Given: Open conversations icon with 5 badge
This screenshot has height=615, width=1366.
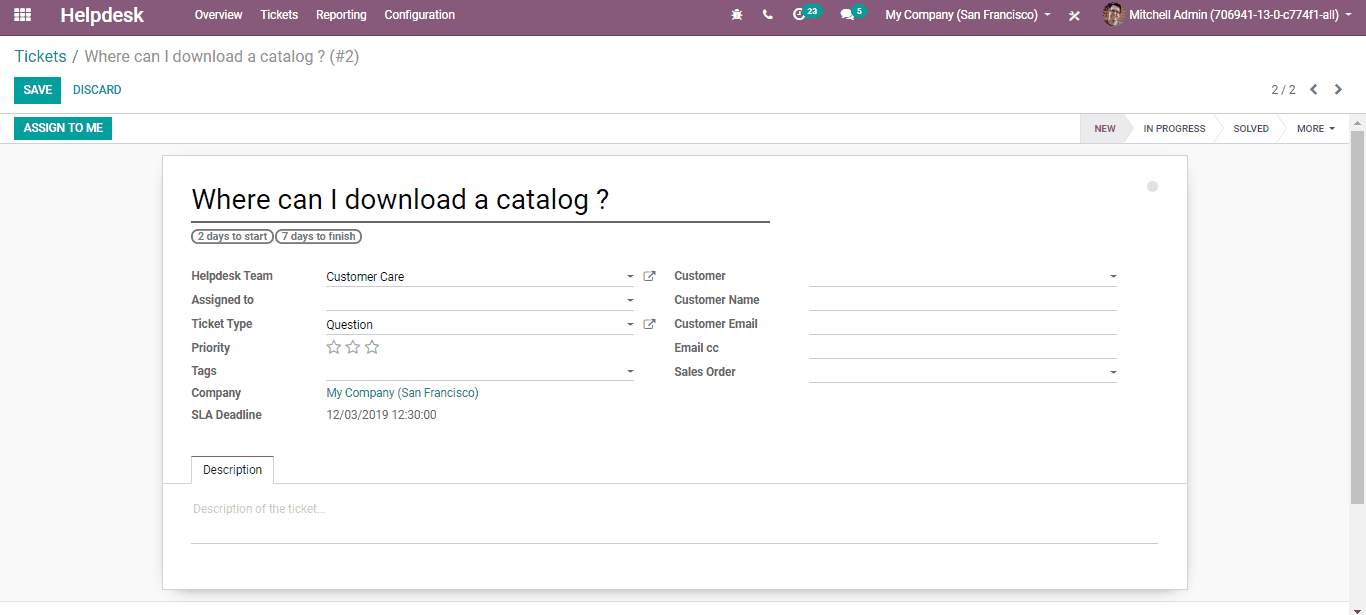Looking at the screenshot, I should (852, 14).
